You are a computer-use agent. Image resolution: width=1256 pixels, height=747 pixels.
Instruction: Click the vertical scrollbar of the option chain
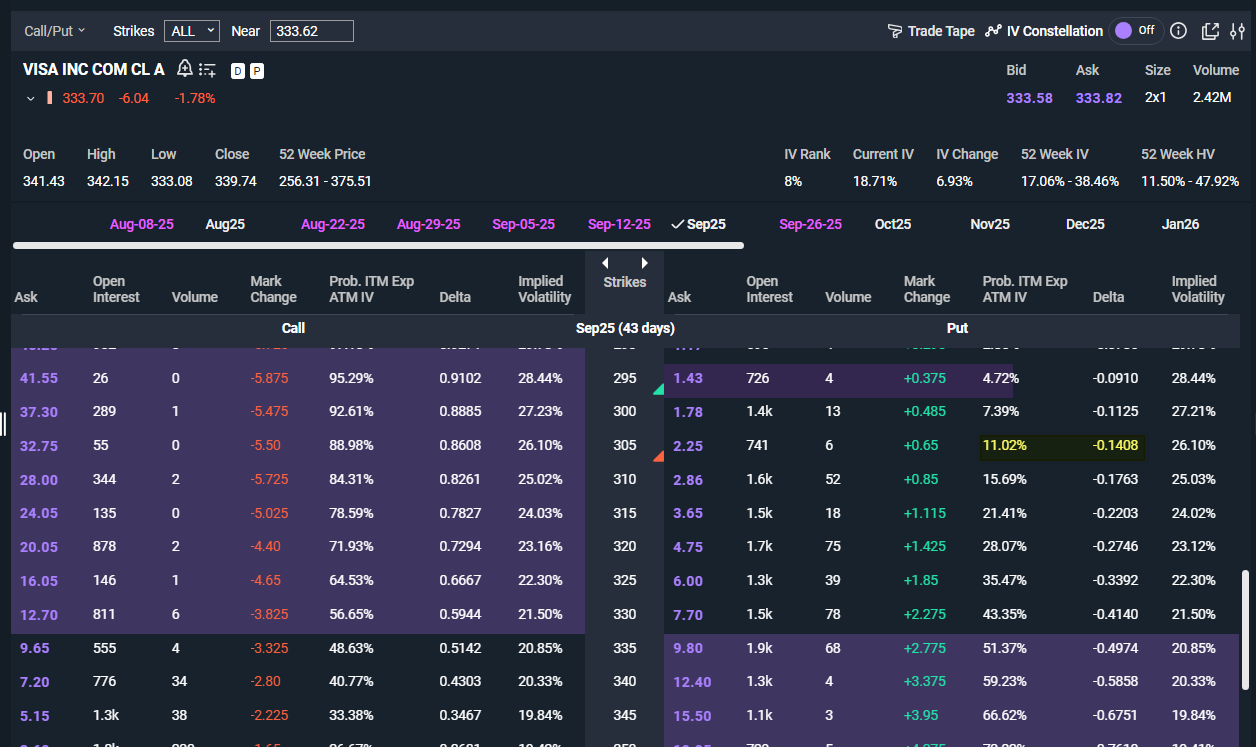1245,629
